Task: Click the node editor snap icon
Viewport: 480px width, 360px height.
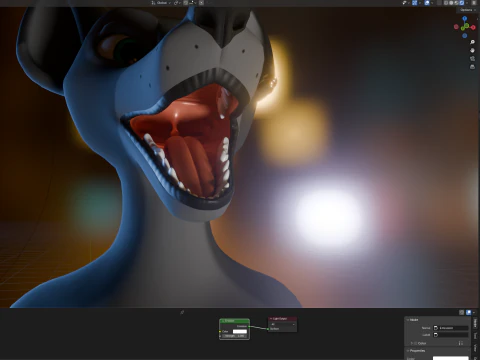Action: click(x=461, y=312)
